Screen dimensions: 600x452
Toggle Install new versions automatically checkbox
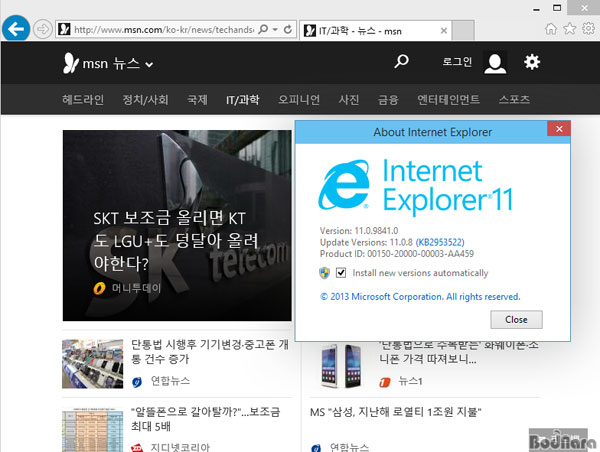click(x=341, y=273)
